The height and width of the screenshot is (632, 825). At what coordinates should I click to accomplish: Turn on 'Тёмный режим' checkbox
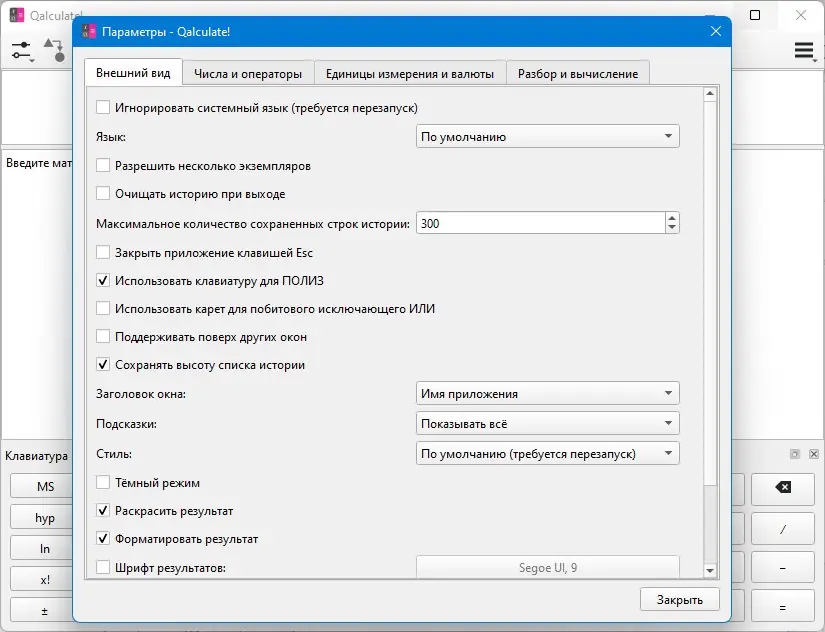pyautogui.click(x=103, y=483)
